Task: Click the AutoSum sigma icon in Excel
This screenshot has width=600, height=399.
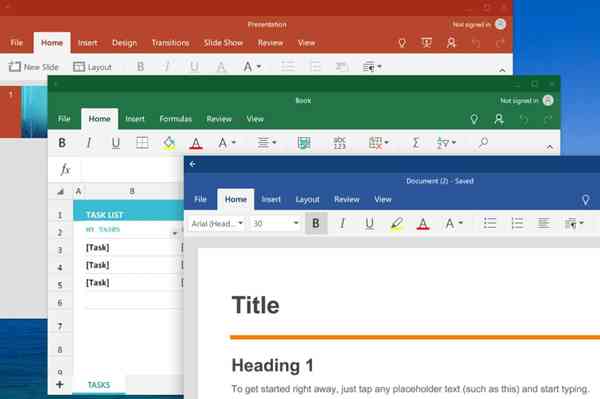Action: [416, 143]
